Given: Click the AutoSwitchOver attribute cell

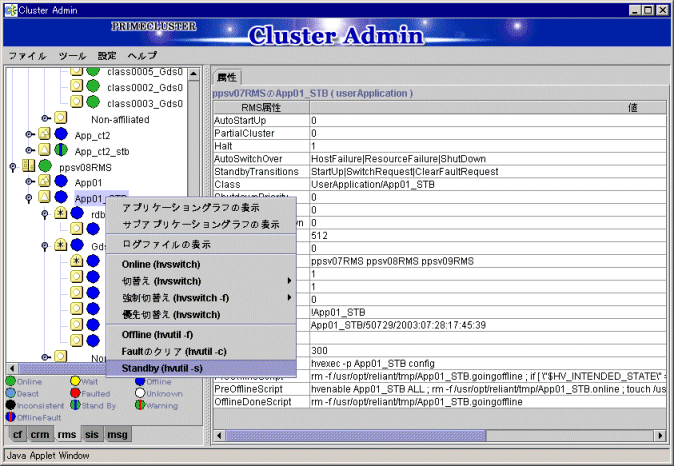Looking at the screenshot, I should tap(261, 159).
